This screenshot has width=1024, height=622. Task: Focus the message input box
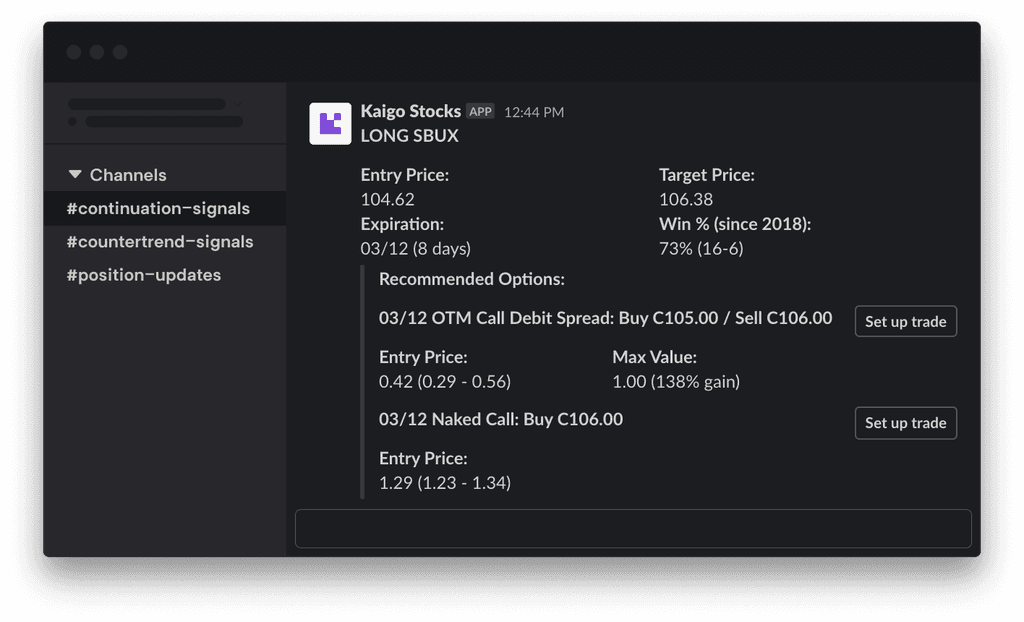633,528
